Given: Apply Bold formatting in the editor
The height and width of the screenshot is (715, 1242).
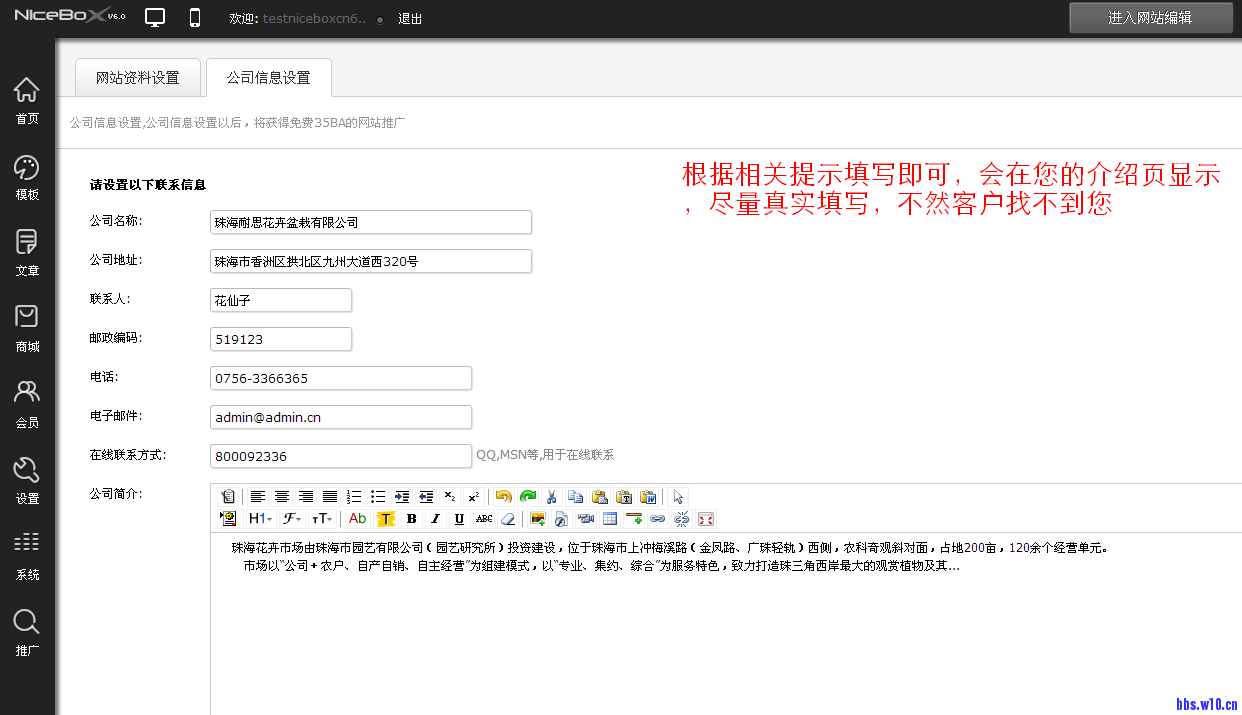Looking at the screenshot, I should click(x=411, y=519).
